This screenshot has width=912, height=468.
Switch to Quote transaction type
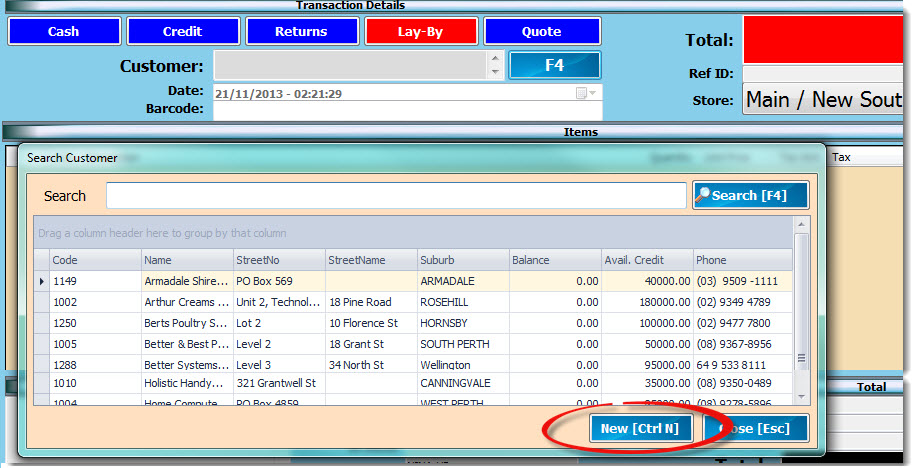coord(542,31)
